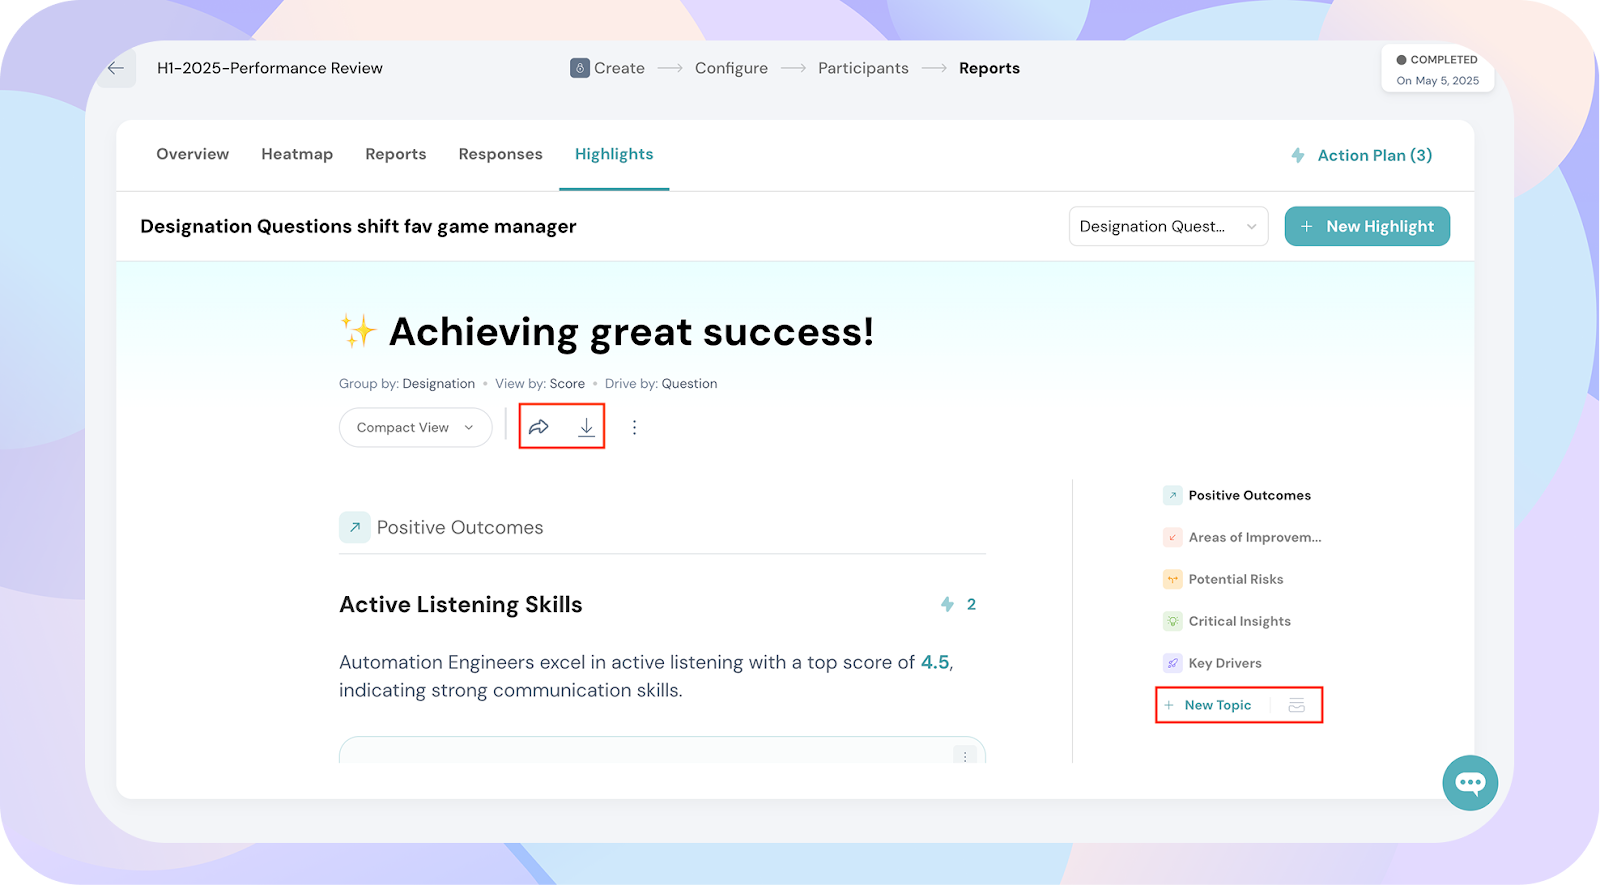Add a New Topic

(x=1217, y=705)
